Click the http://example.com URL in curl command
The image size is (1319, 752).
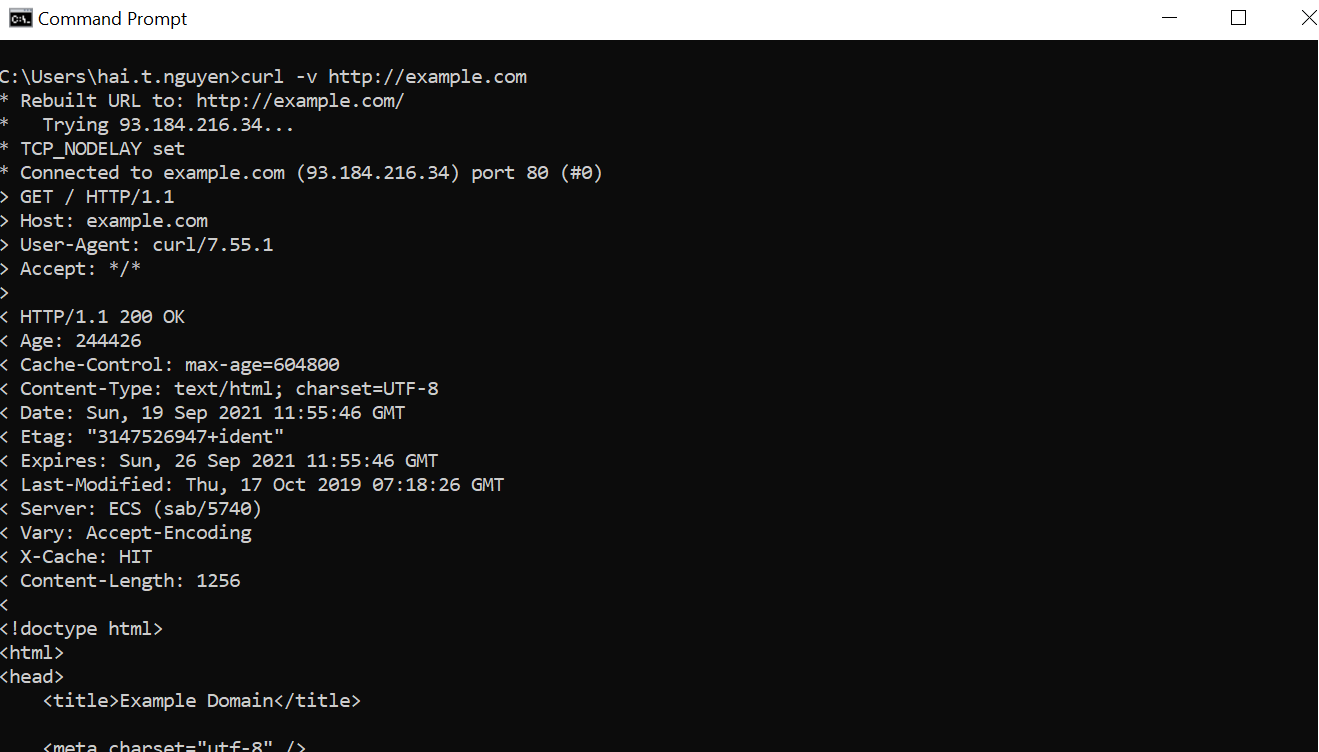coord(427,77)
